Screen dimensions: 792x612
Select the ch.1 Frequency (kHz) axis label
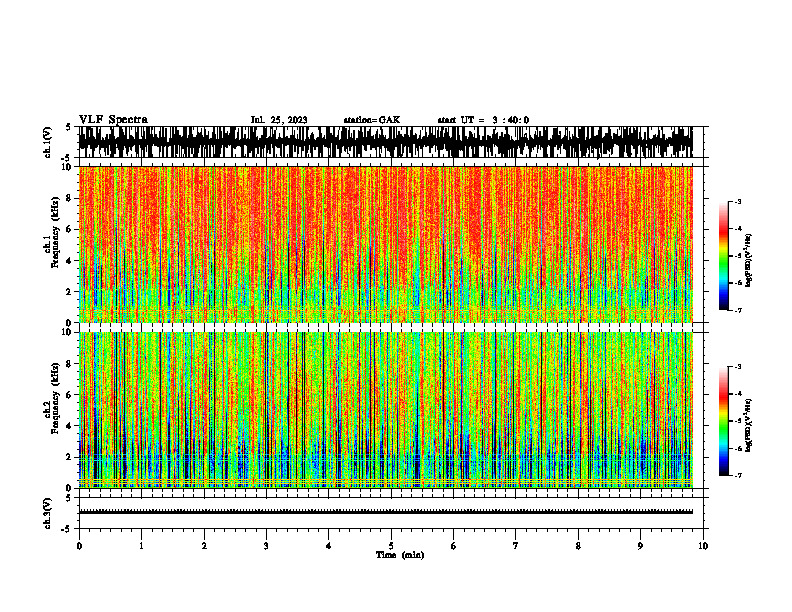pos(52,244)
